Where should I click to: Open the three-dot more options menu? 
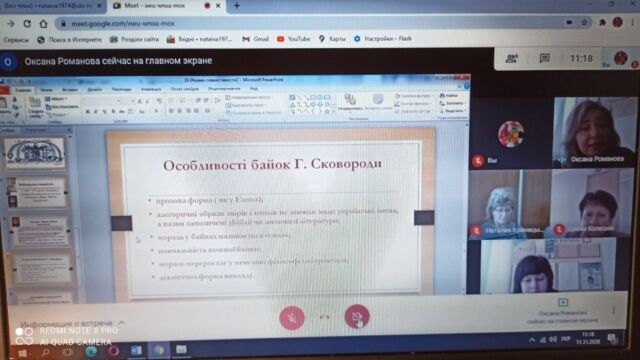point(614,311)
